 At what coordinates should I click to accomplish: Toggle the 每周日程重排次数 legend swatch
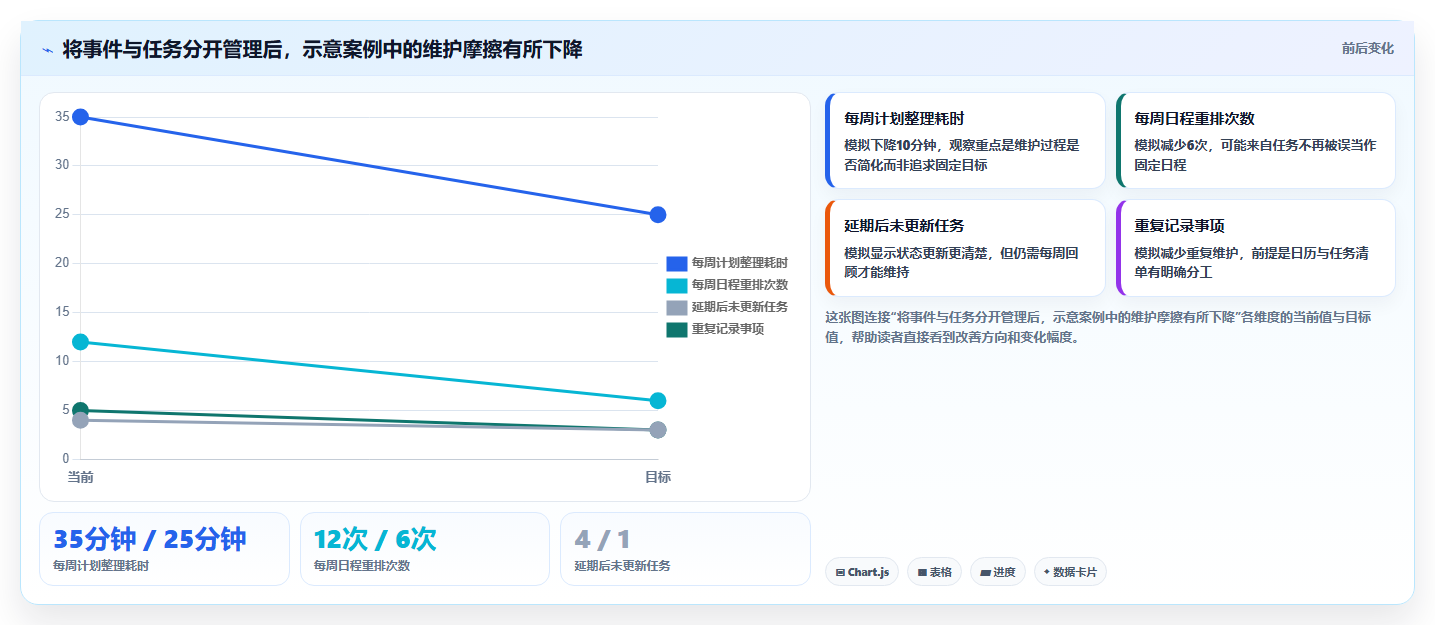tap(677, 285)
